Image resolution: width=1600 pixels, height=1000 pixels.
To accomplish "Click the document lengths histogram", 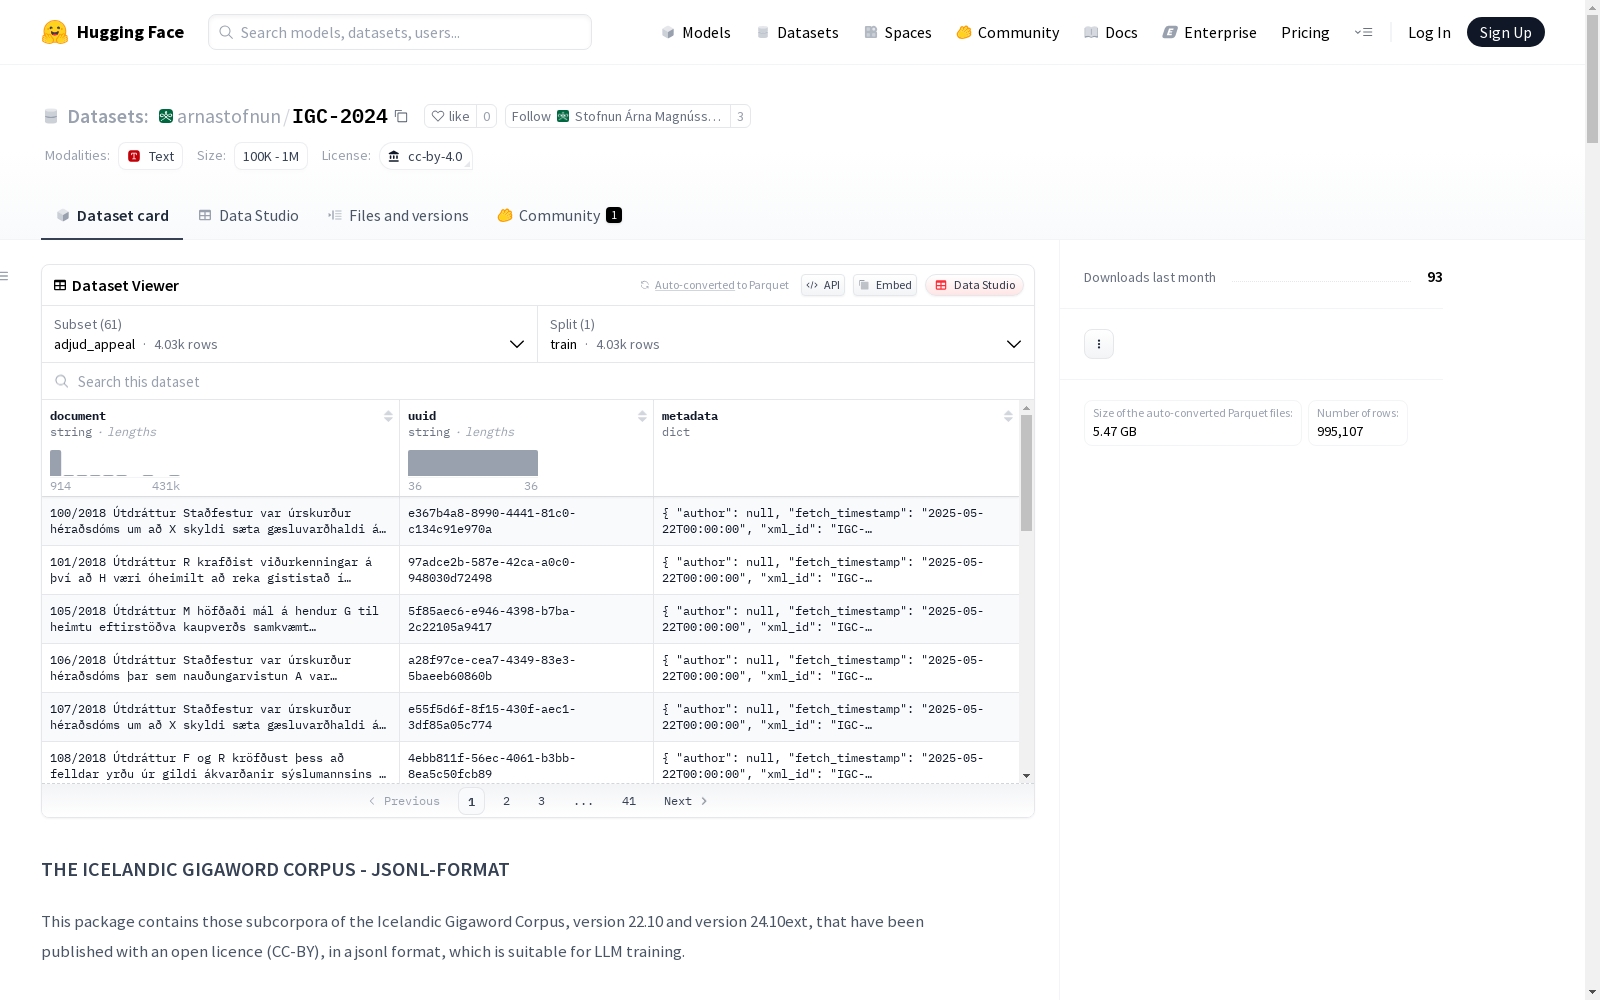I will [x=115, y=463].
